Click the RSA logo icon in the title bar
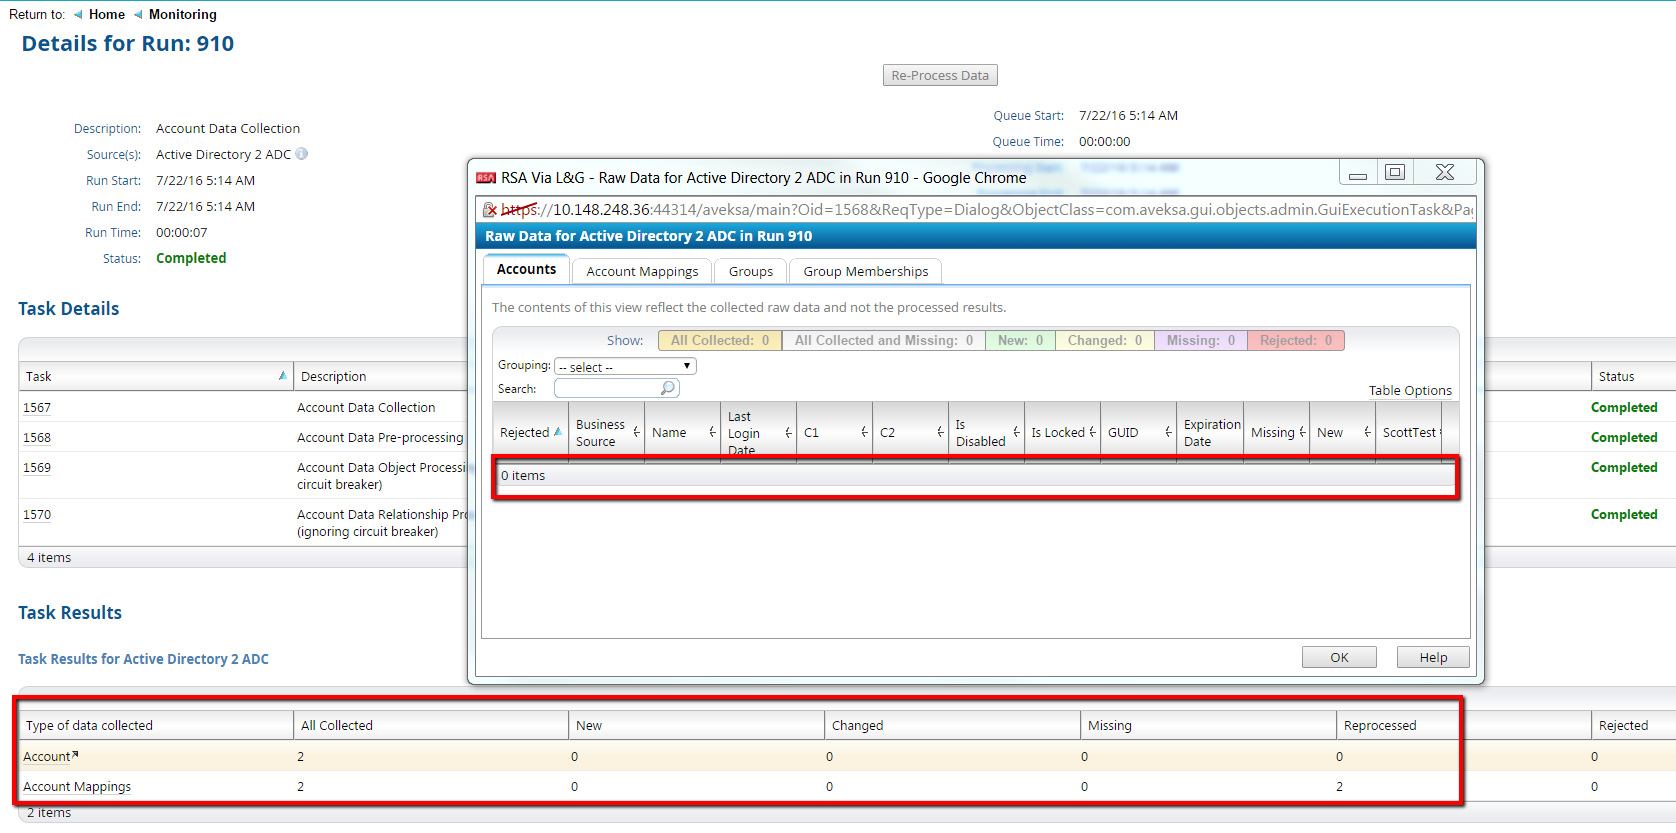The image size is (1676, 833). (486, 178)
